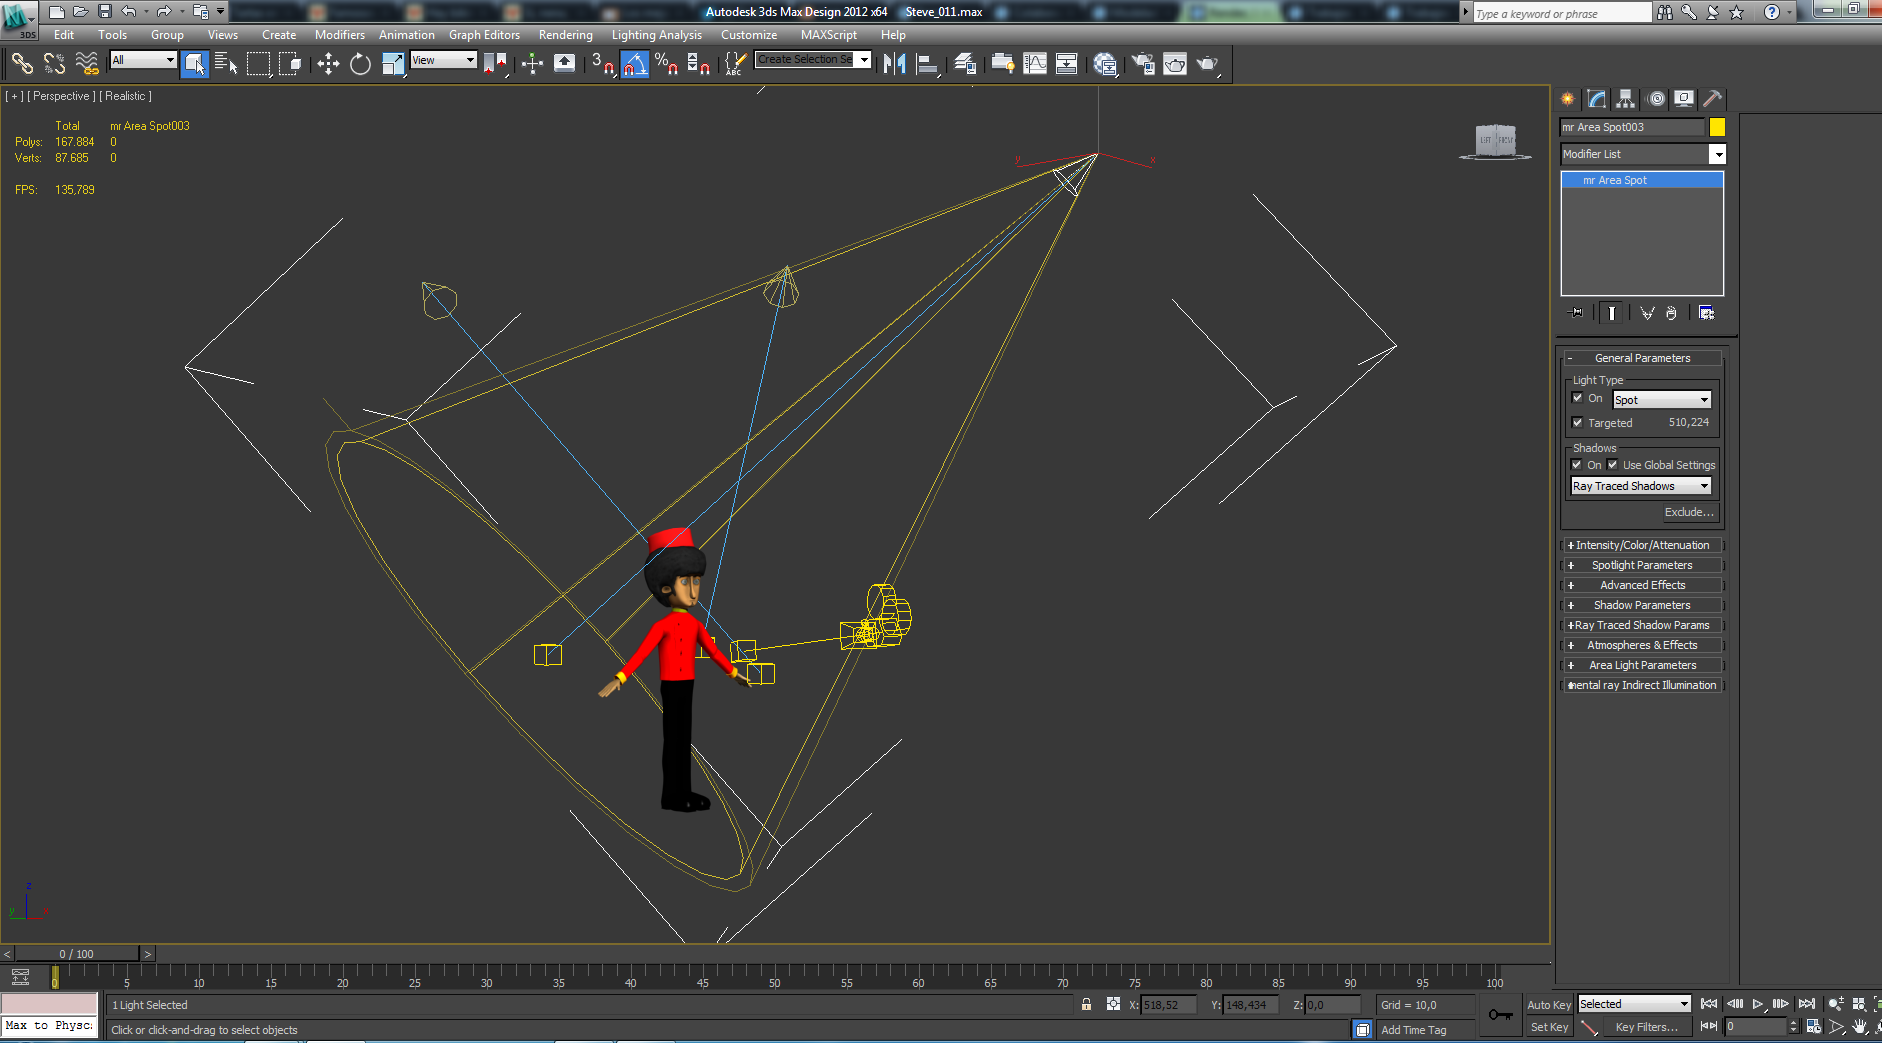Switch to the Motion command panel
Viewport: 1882px width, 1043px height.
1656,99
